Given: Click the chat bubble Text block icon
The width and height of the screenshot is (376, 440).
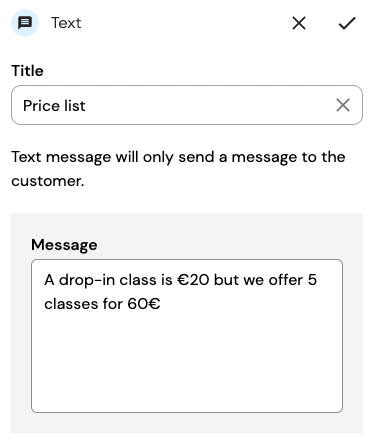Looking at the screenshot, I should click(x=25, y=23).
